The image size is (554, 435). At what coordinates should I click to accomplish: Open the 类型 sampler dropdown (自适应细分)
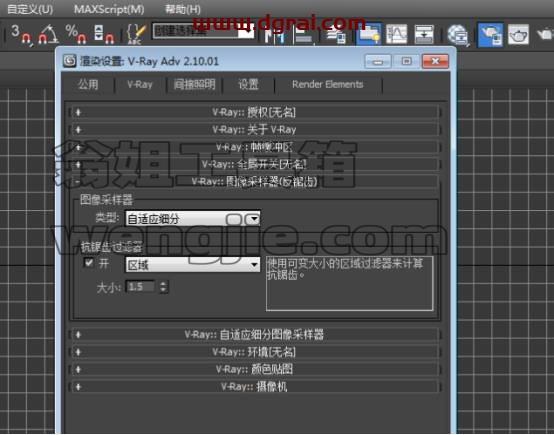tap(193, 219)
